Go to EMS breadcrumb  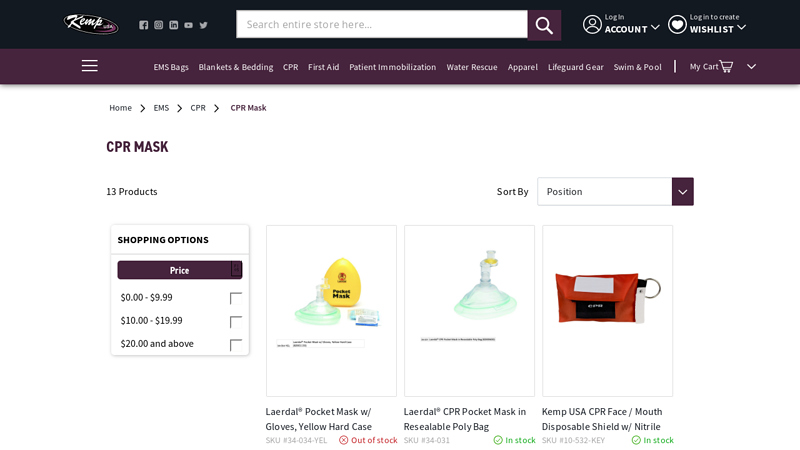coord(161,108)
